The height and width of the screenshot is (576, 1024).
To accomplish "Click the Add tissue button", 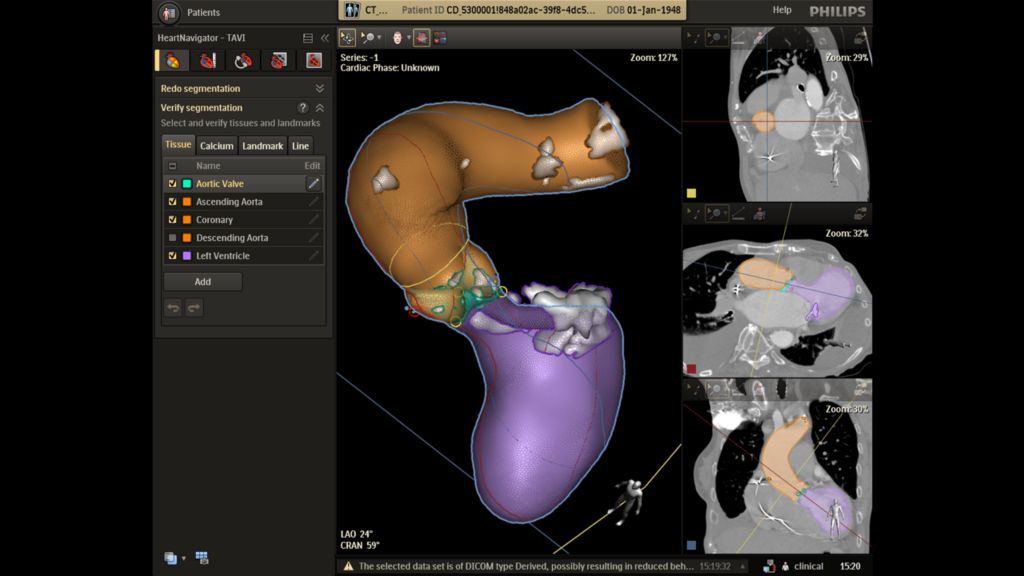I will [202, 281].
